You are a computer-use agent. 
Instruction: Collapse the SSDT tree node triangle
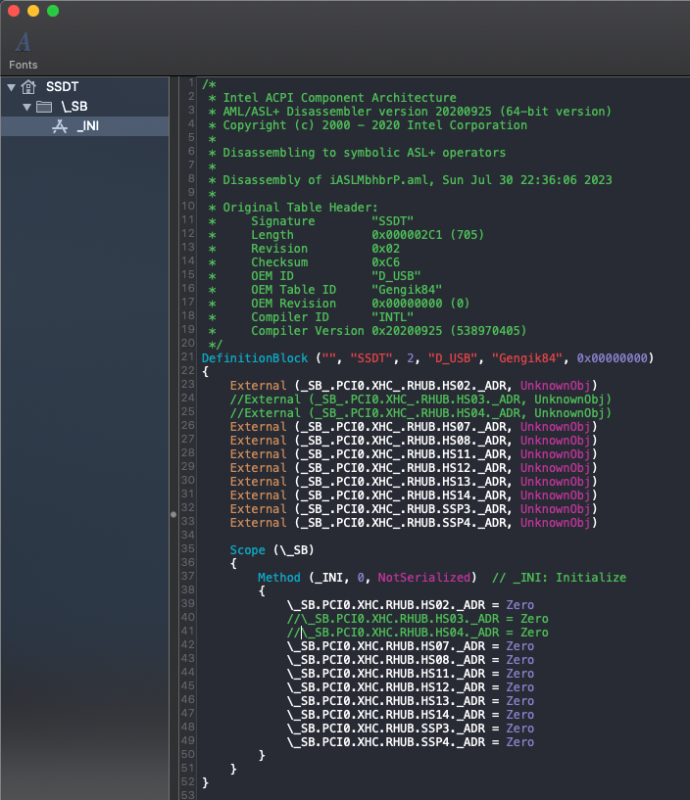click(x=11, y=87)
